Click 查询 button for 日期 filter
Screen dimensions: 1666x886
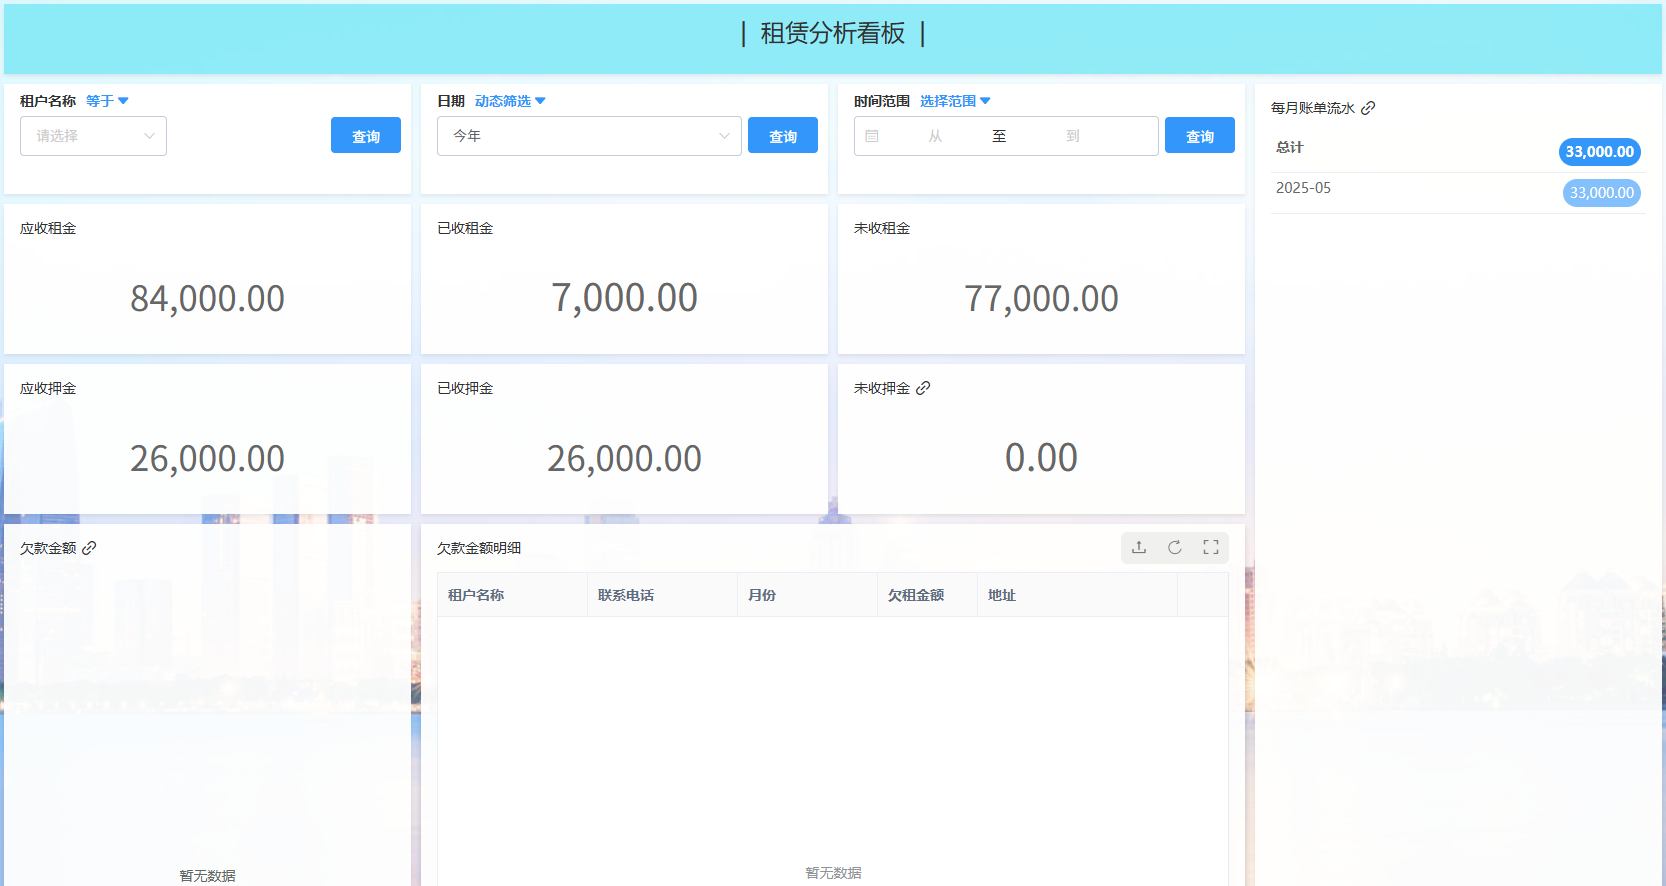782,136
